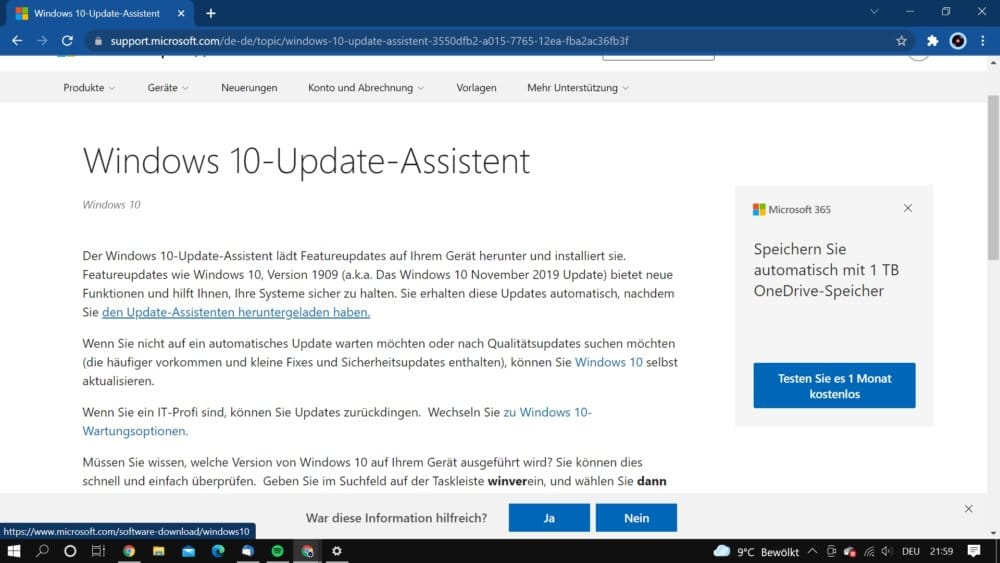
Task: Expand the Geräte menu
Action: [x=168, y=88]
